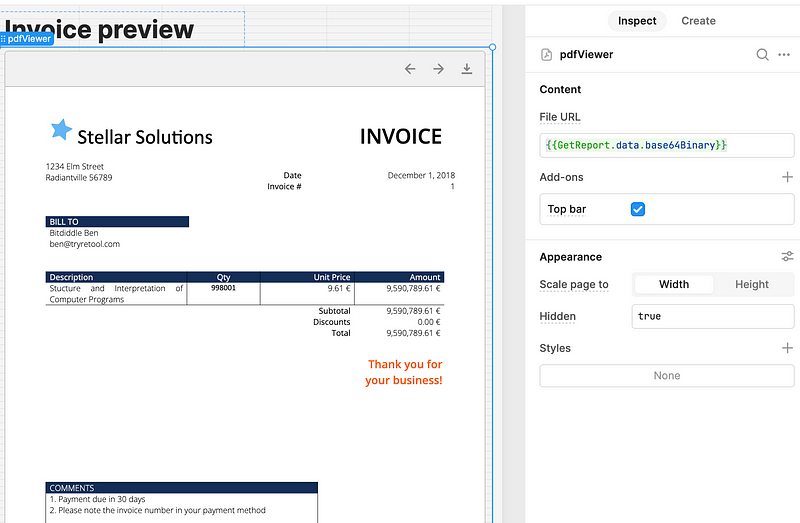Click the ben@tryretool.com email
This screenshot has width=800, height=523.
(85, 244)
